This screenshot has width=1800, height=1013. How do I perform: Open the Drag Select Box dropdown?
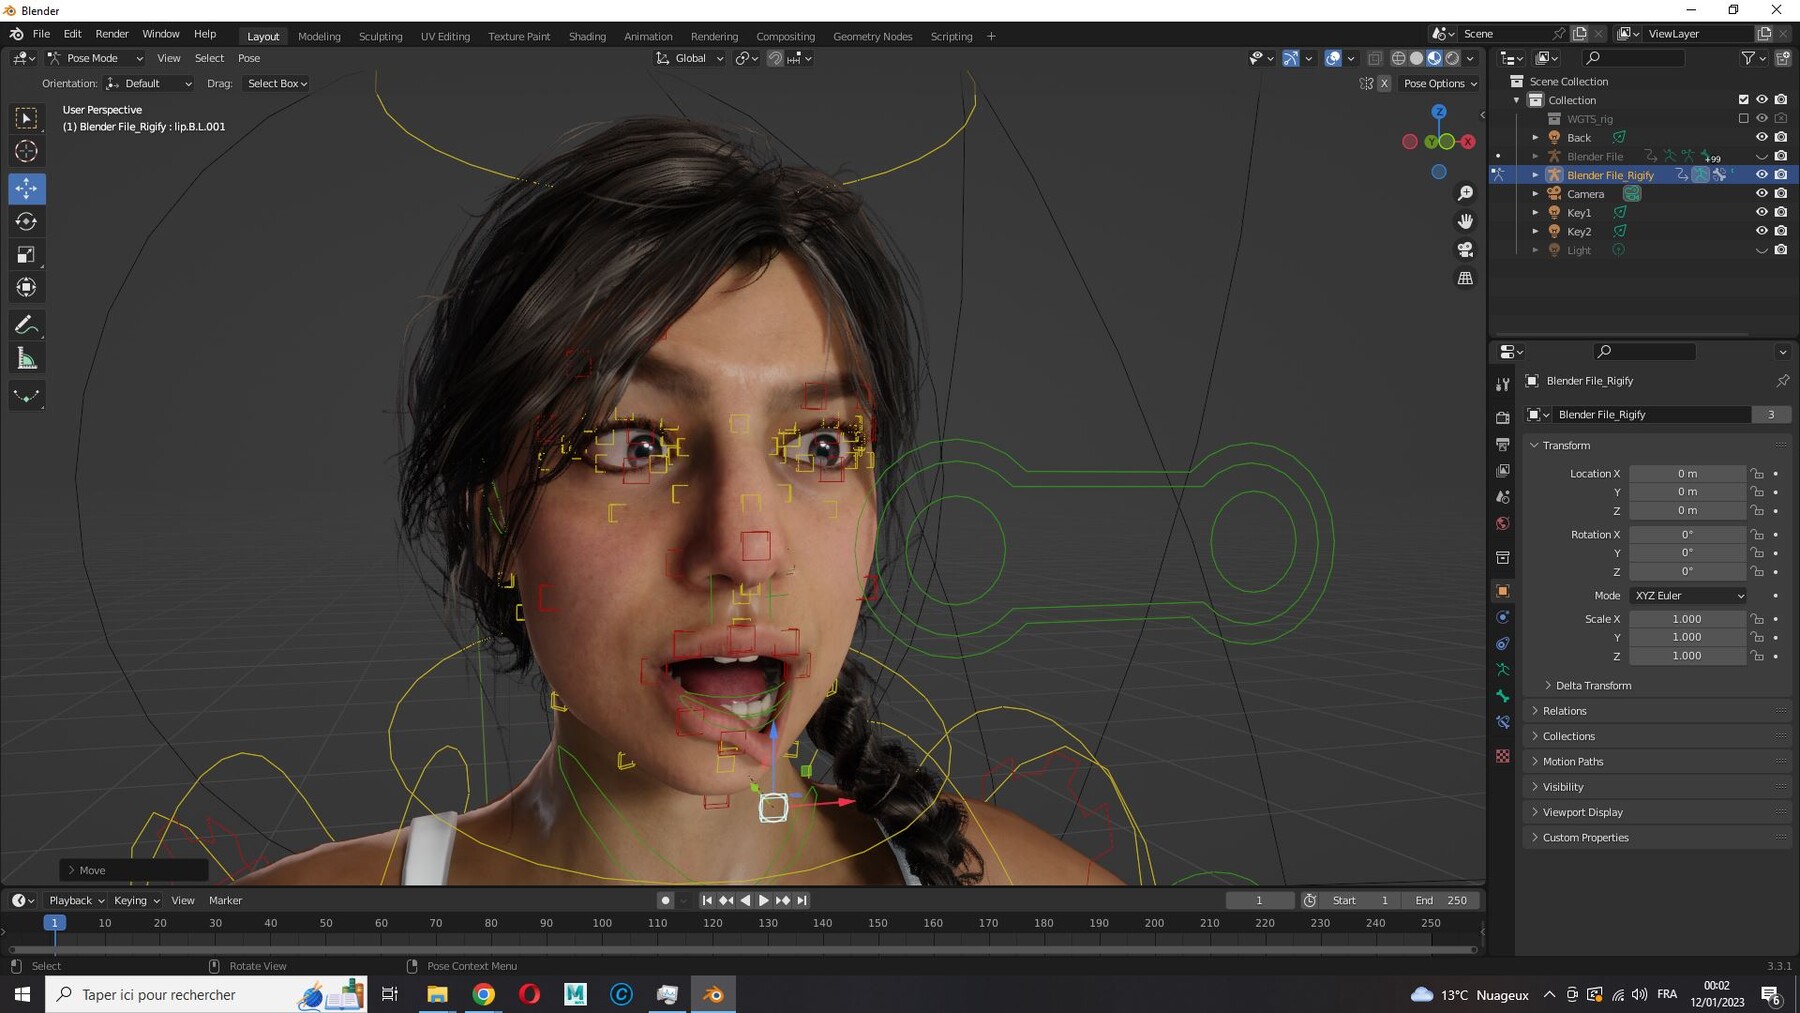point(277,84)
